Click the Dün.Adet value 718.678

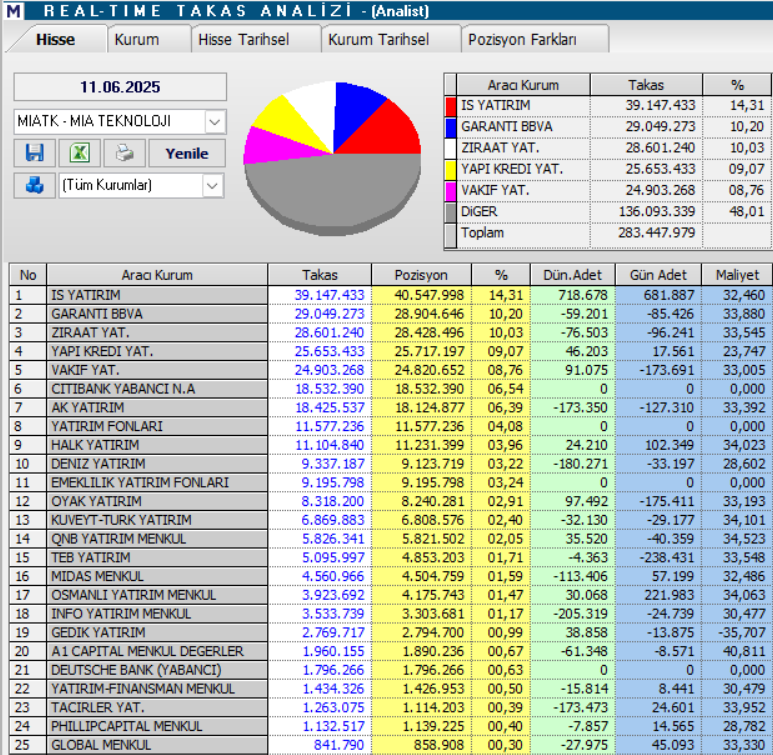pos(583,295)
